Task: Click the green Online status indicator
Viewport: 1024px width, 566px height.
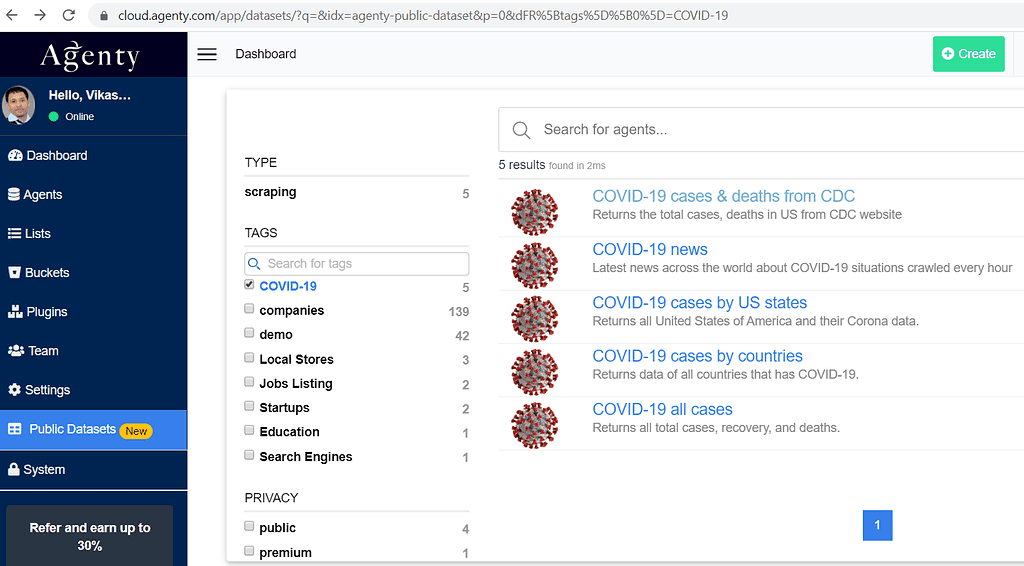Action: (x=54, y=117)
